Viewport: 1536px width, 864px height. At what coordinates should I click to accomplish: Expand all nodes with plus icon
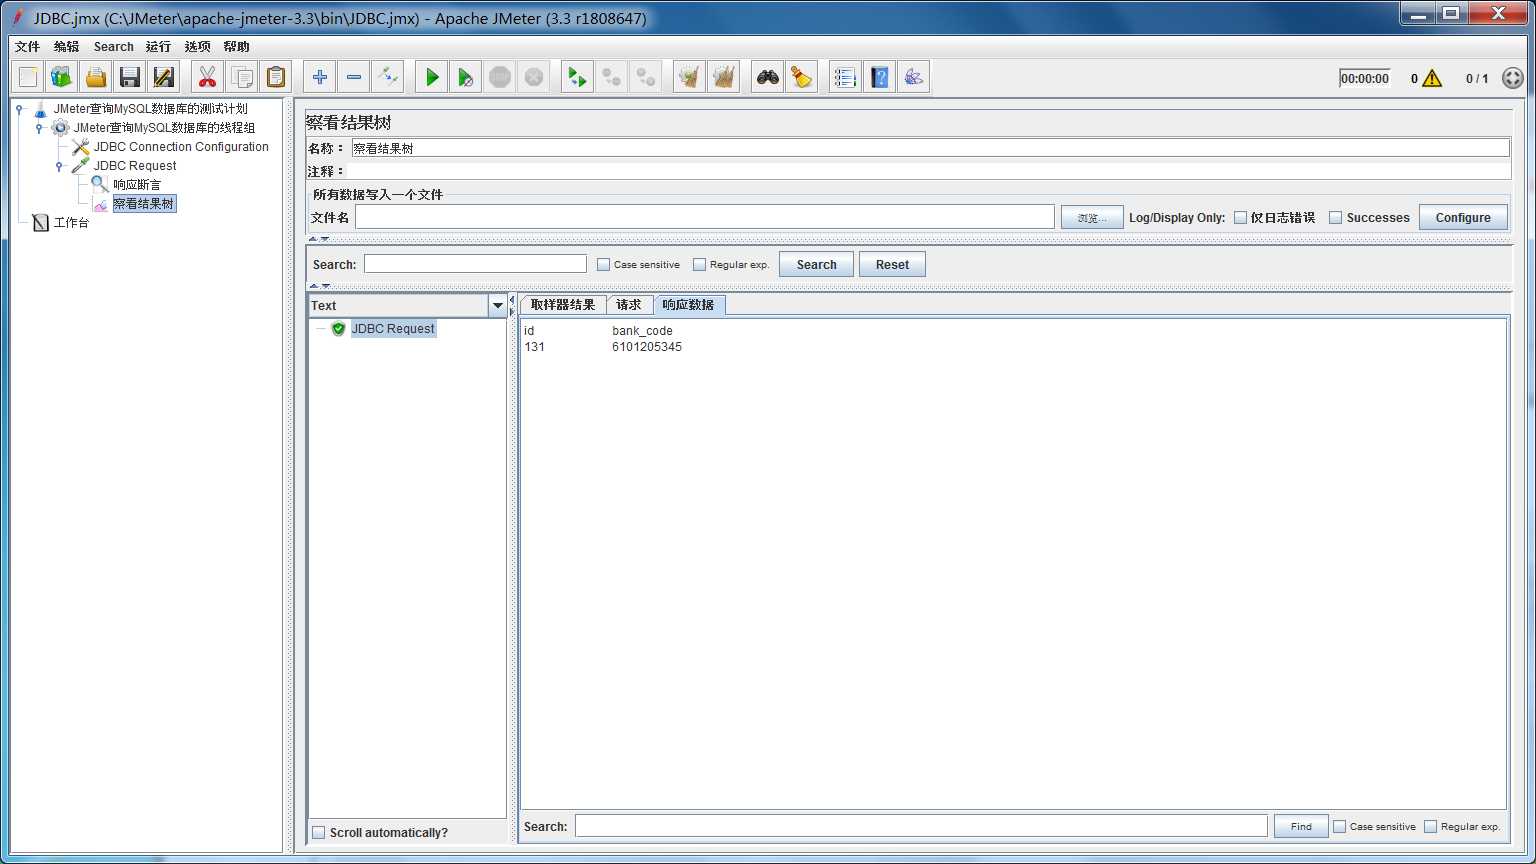[x=319, y=77]
